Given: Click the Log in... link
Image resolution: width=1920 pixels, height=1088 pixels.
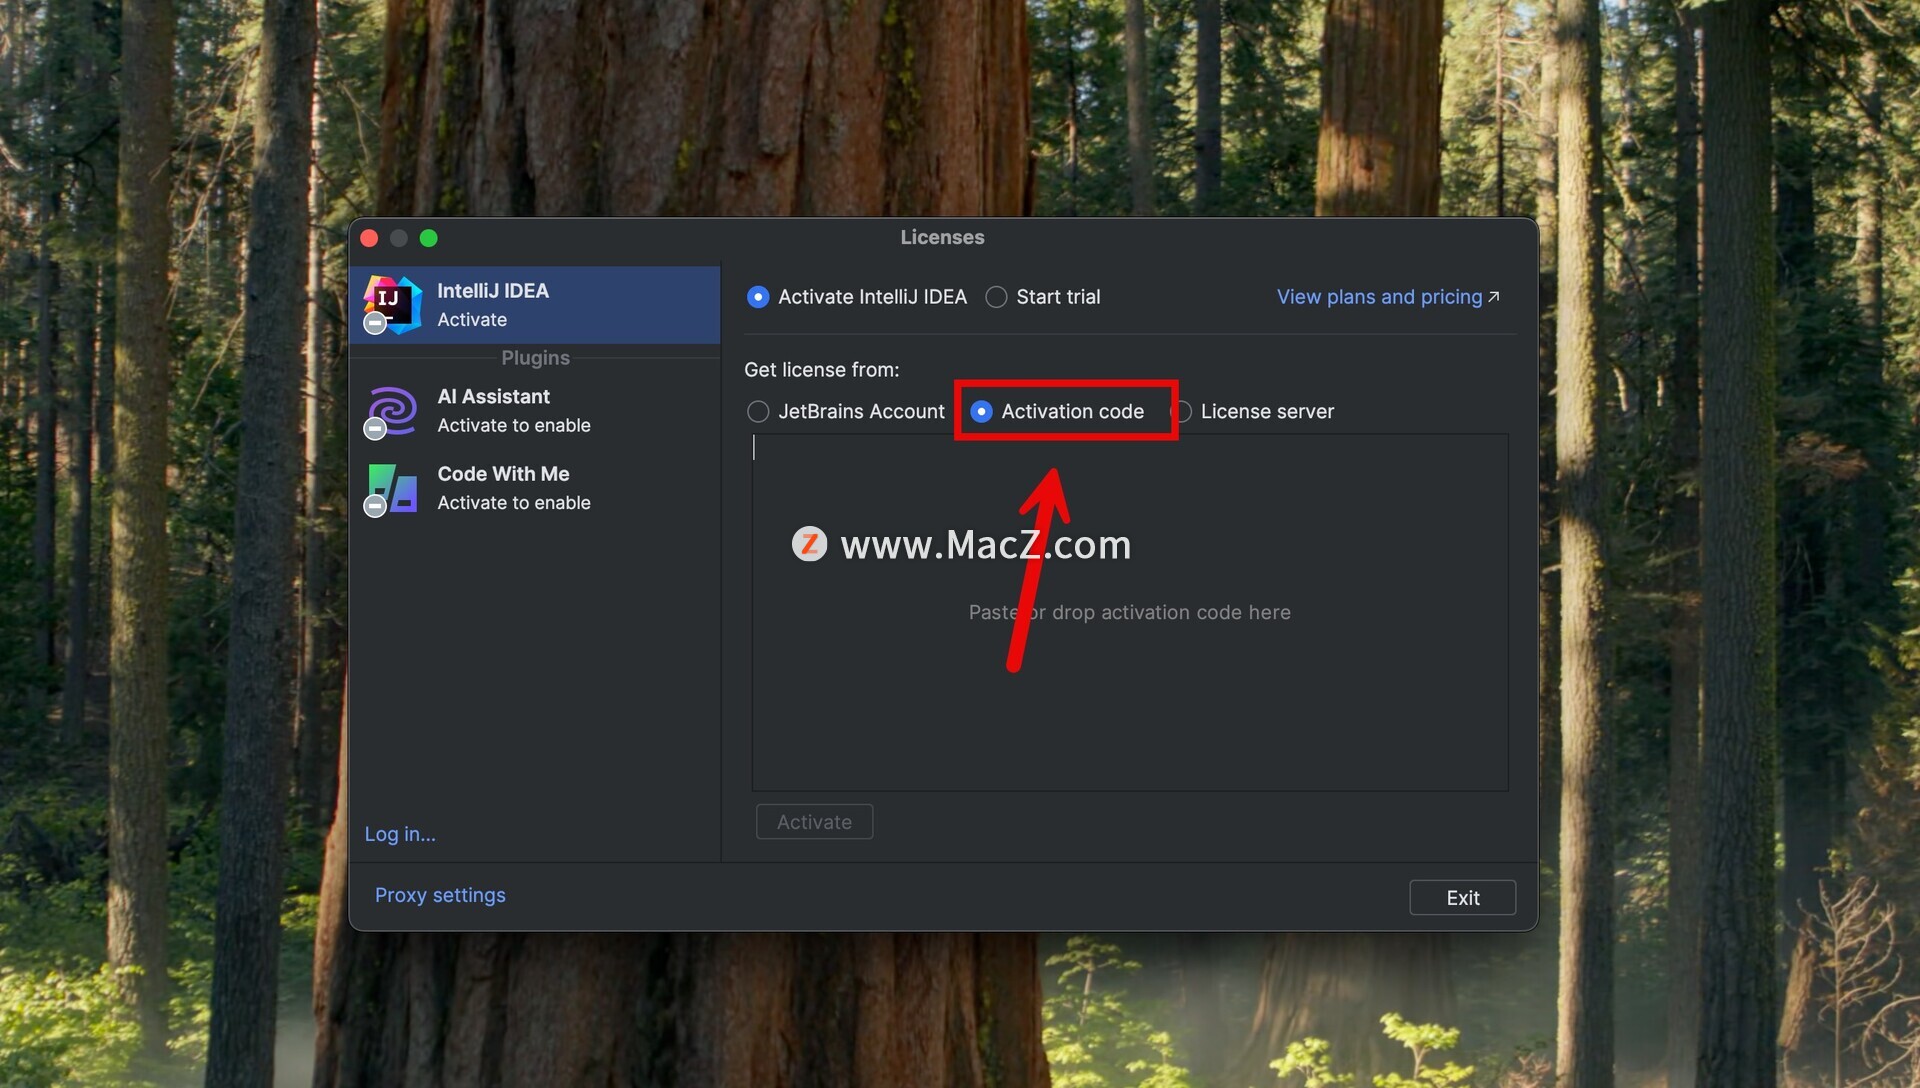Looking at the screenshot, I should click(400, 834).
